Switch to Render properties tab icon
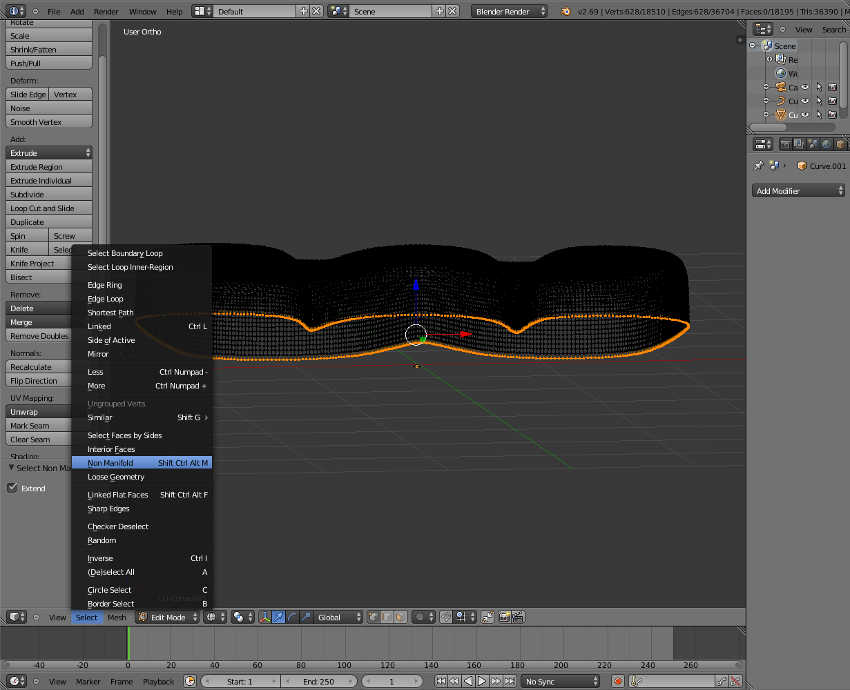The height and width of the screenshot is (690, 850). coord(785,144)
